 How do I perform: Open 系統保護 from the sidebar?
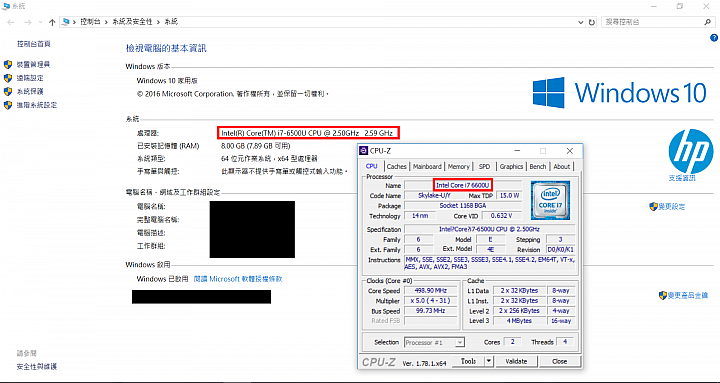coord(30,91)
